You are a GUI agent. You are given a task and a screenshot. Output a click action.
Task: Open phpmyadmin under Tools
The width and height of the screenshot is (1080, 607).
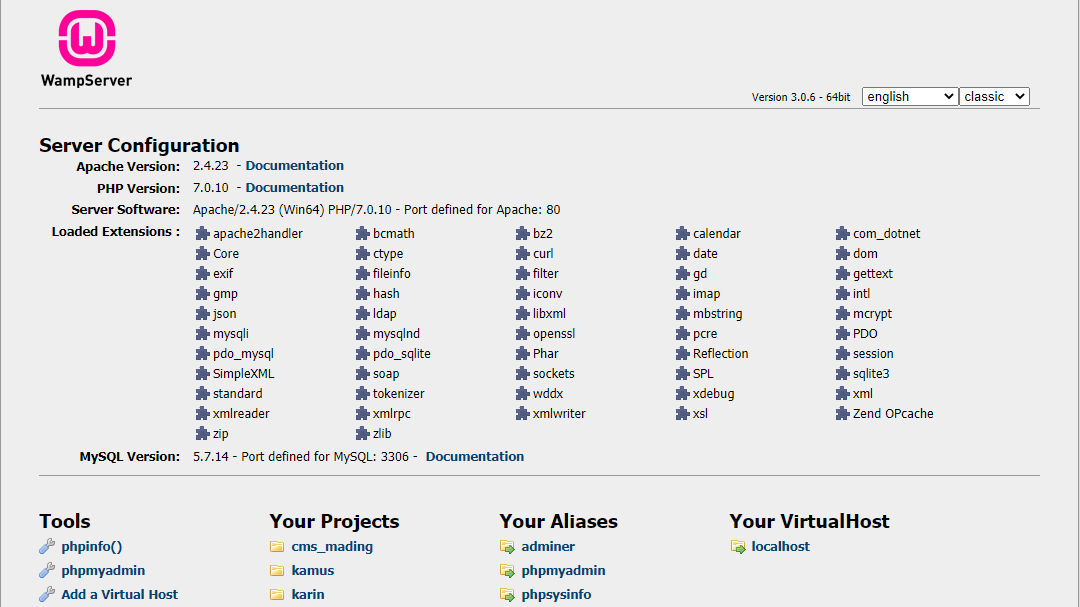point(103,570)
